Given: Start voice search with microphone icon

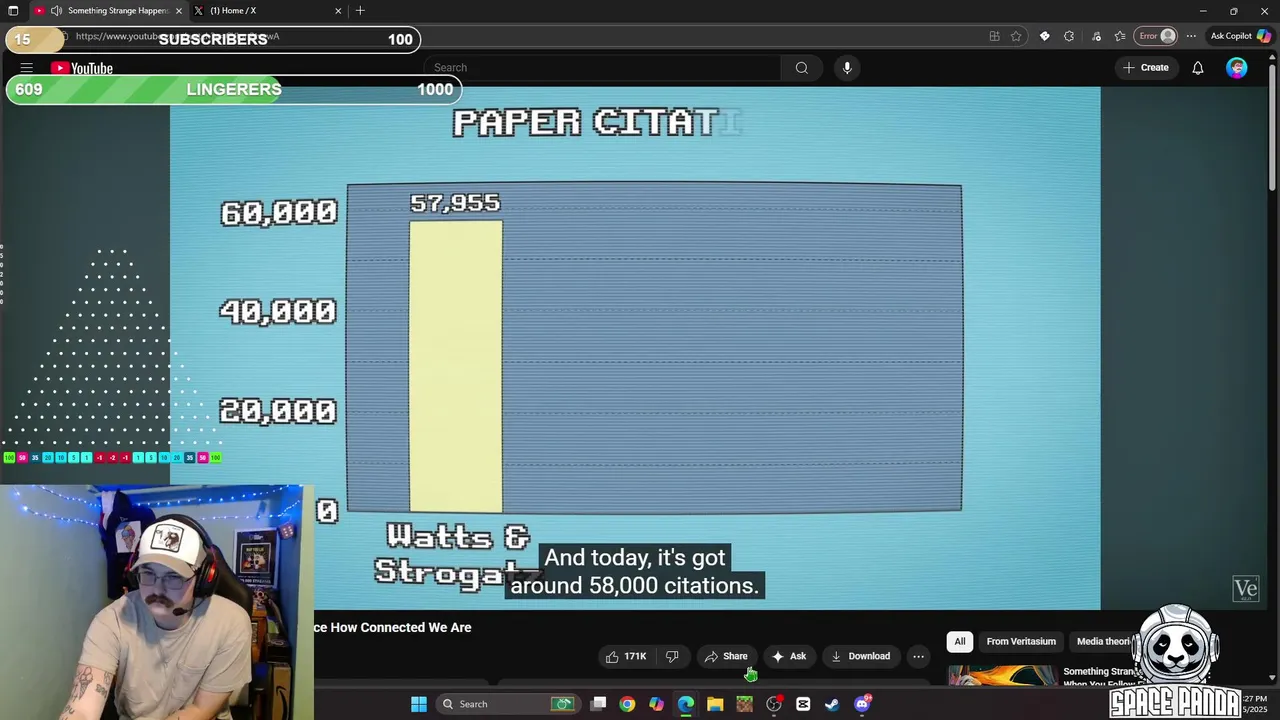Looking at the screenshot, I should coord(847,68).
